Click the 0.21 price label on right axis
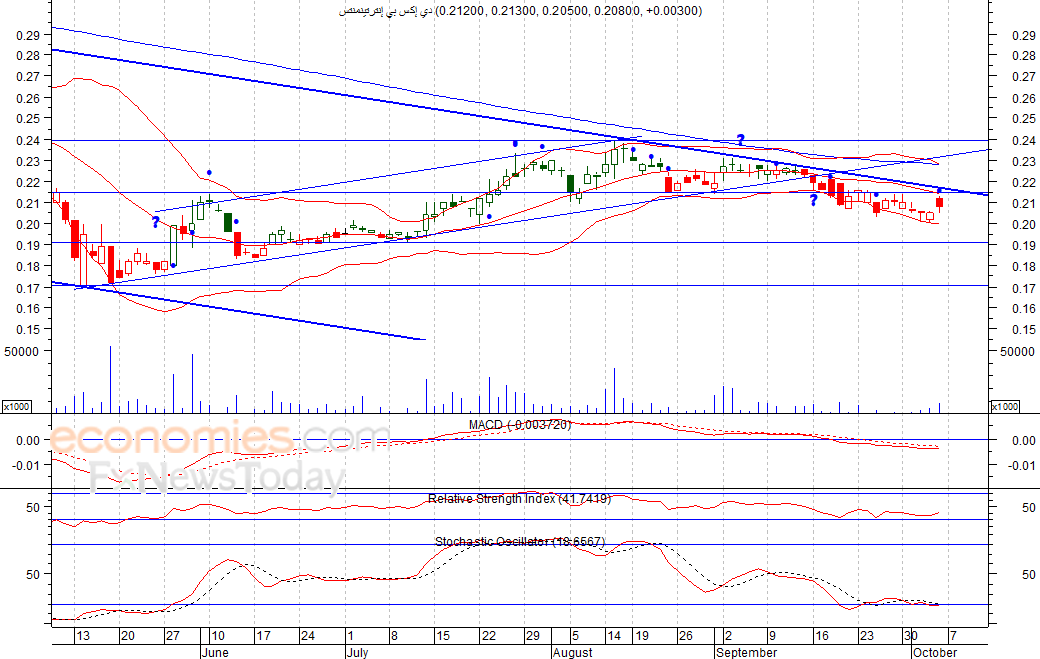Screen dimensions: 1040x659 (1023, 204)
